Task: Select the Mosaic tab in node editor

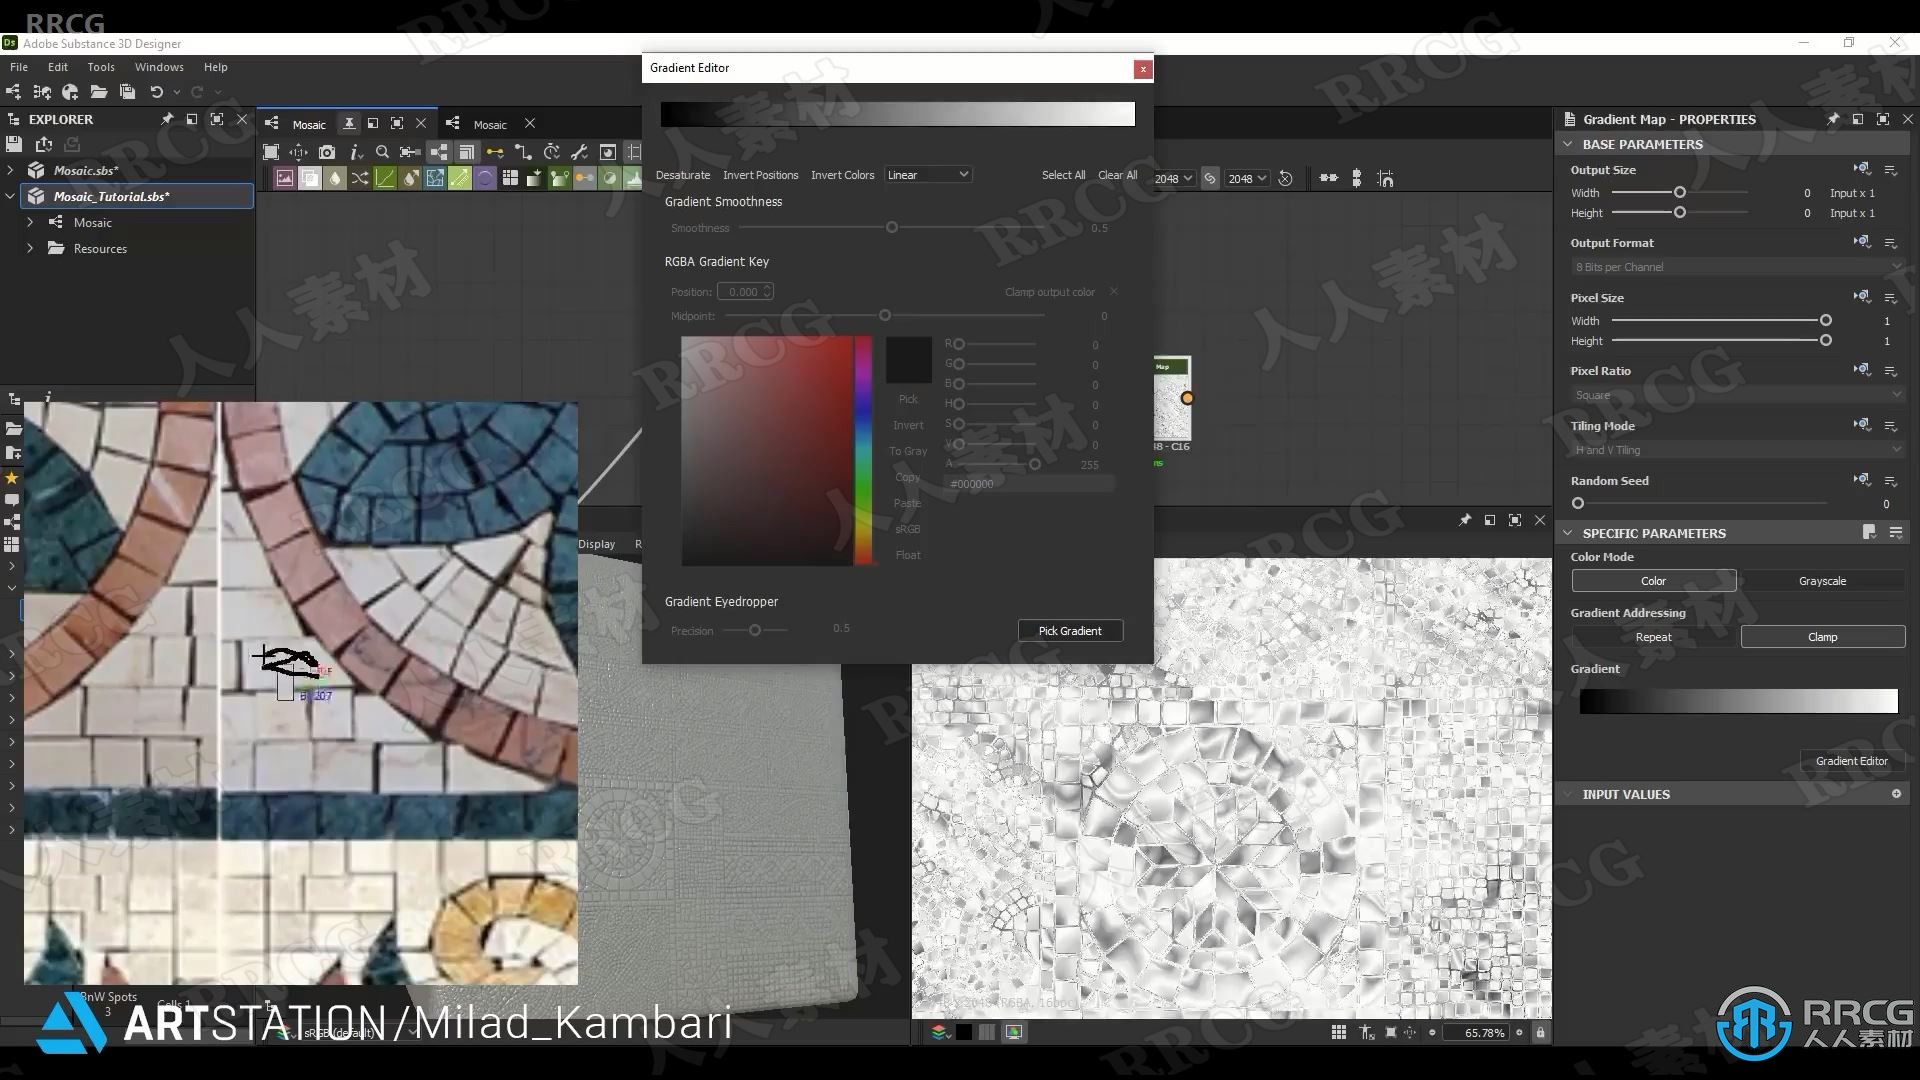Action: (x=488, y=123)
